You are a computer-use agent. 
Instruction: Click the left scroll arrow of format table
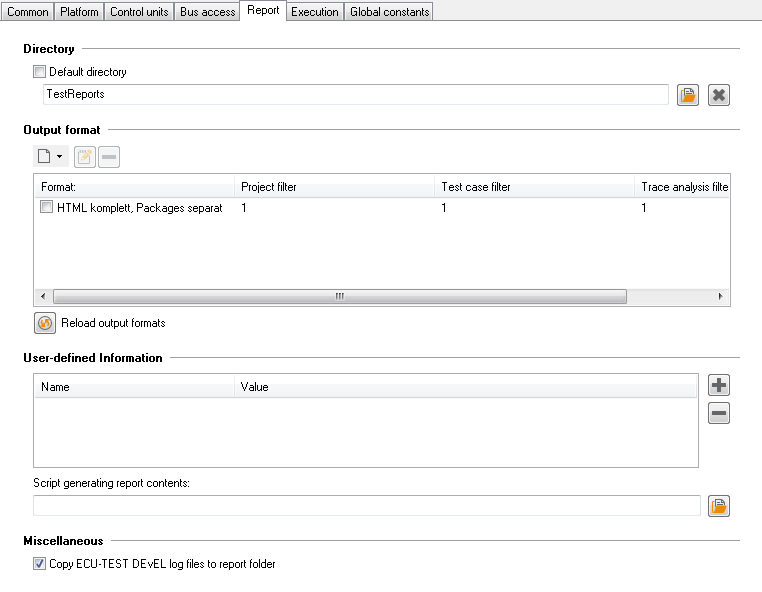[x=43, y=296]
